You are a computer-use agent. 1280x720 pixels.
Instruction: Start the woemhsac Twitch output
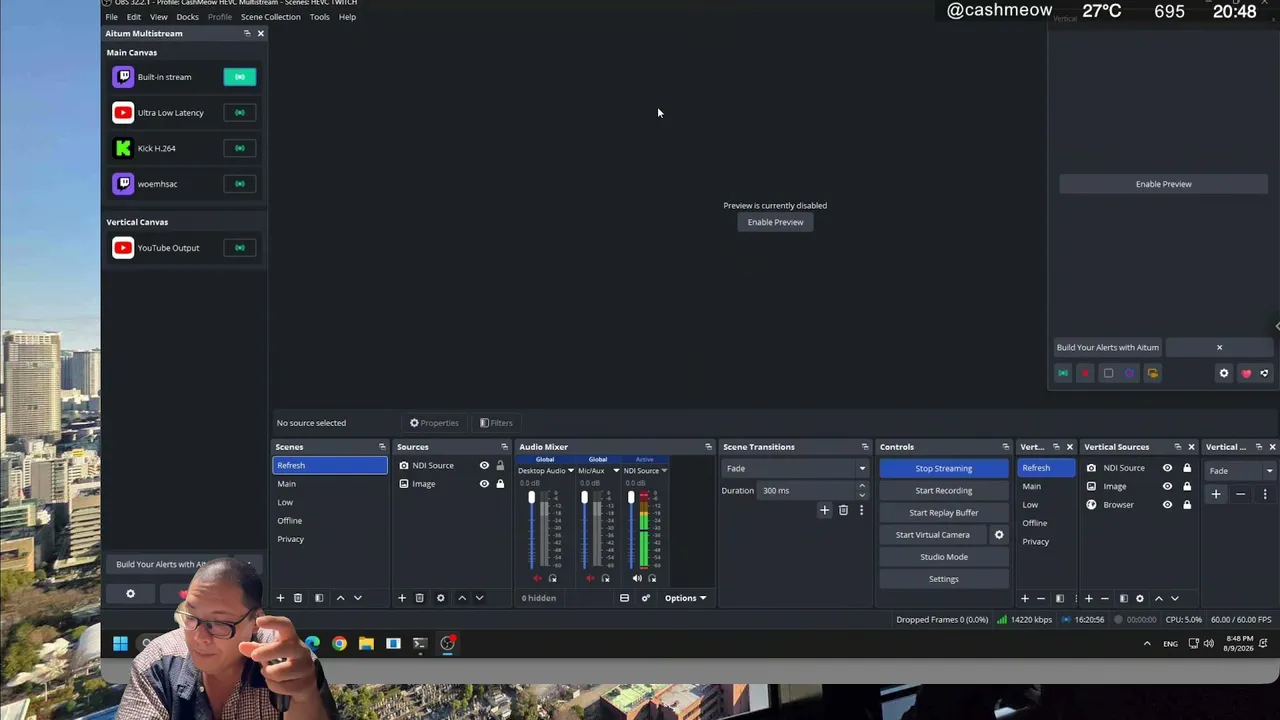240,184
